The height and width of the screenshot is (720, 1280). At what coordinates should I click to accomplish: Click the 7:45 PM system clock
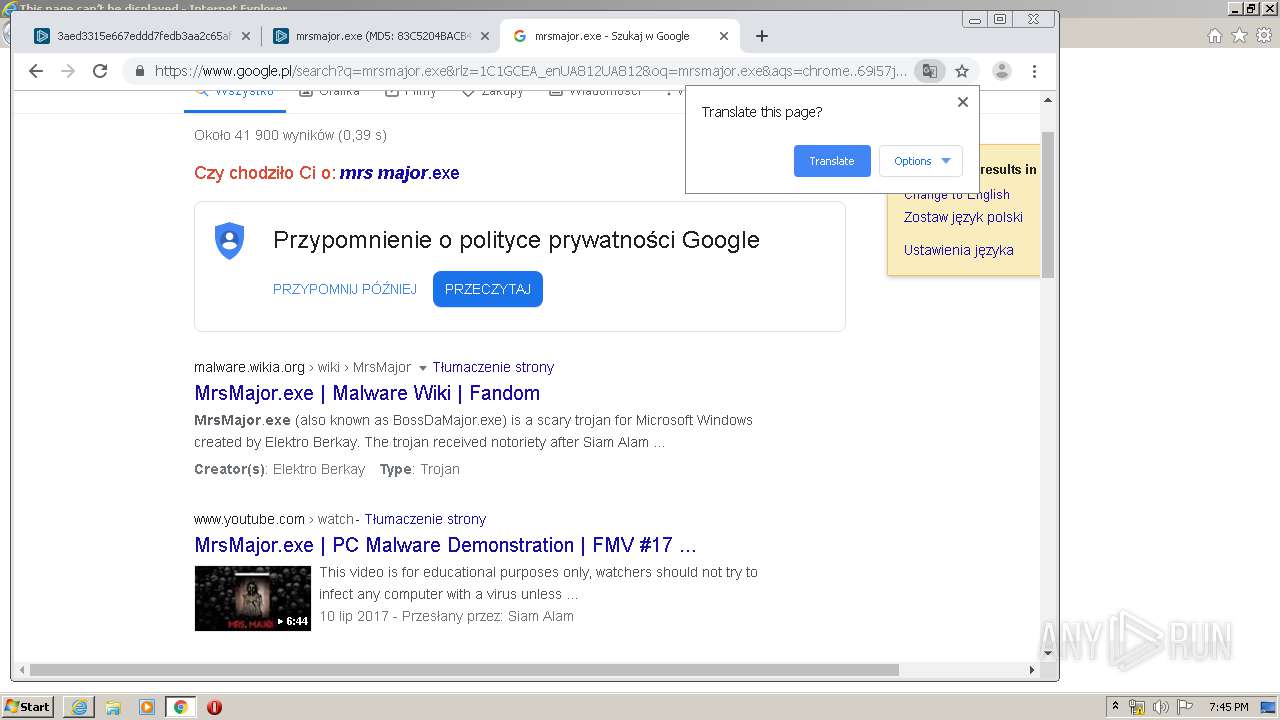tap(1229, 707)
